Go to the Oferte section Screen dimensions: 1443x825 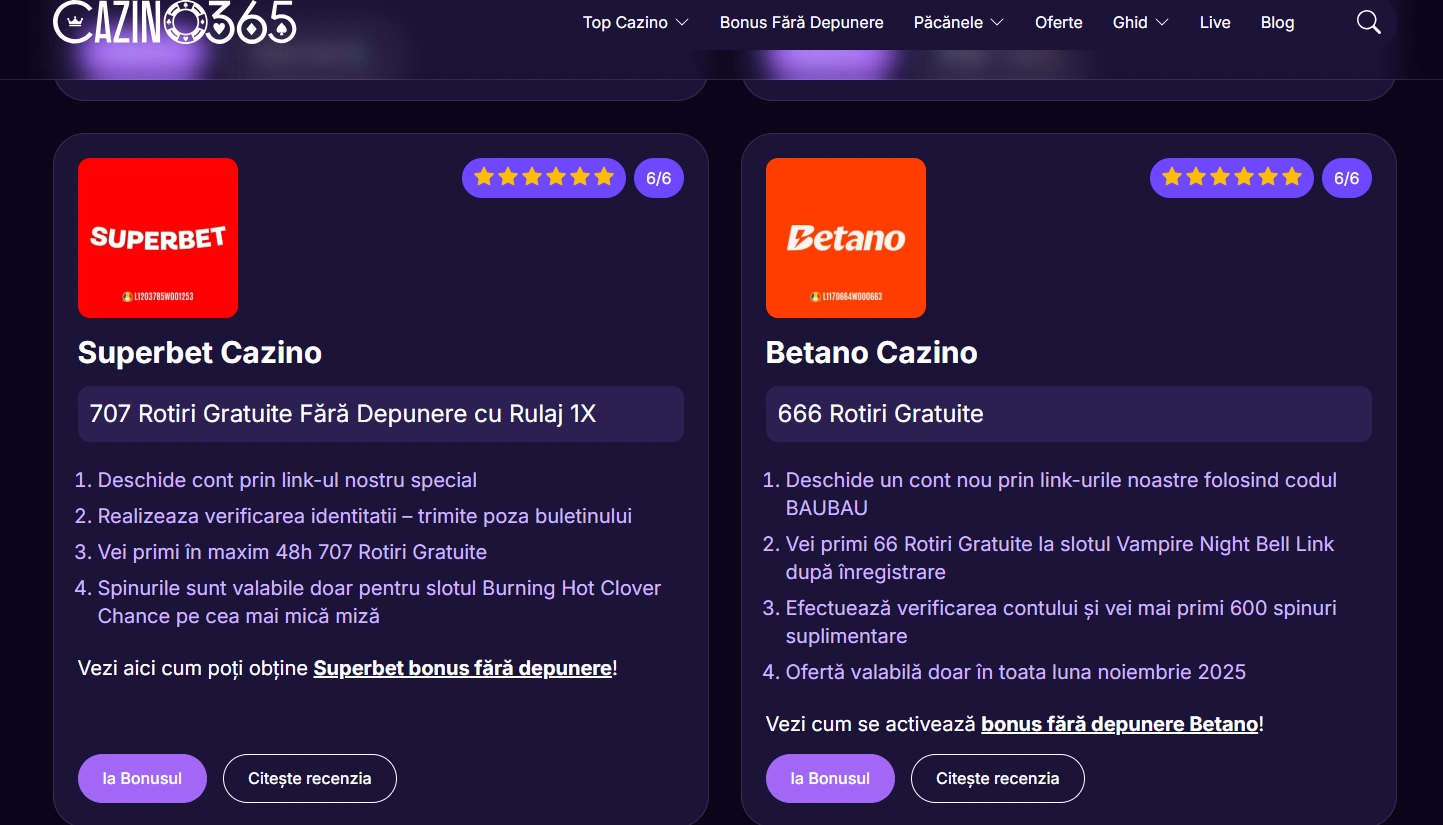1058,22
